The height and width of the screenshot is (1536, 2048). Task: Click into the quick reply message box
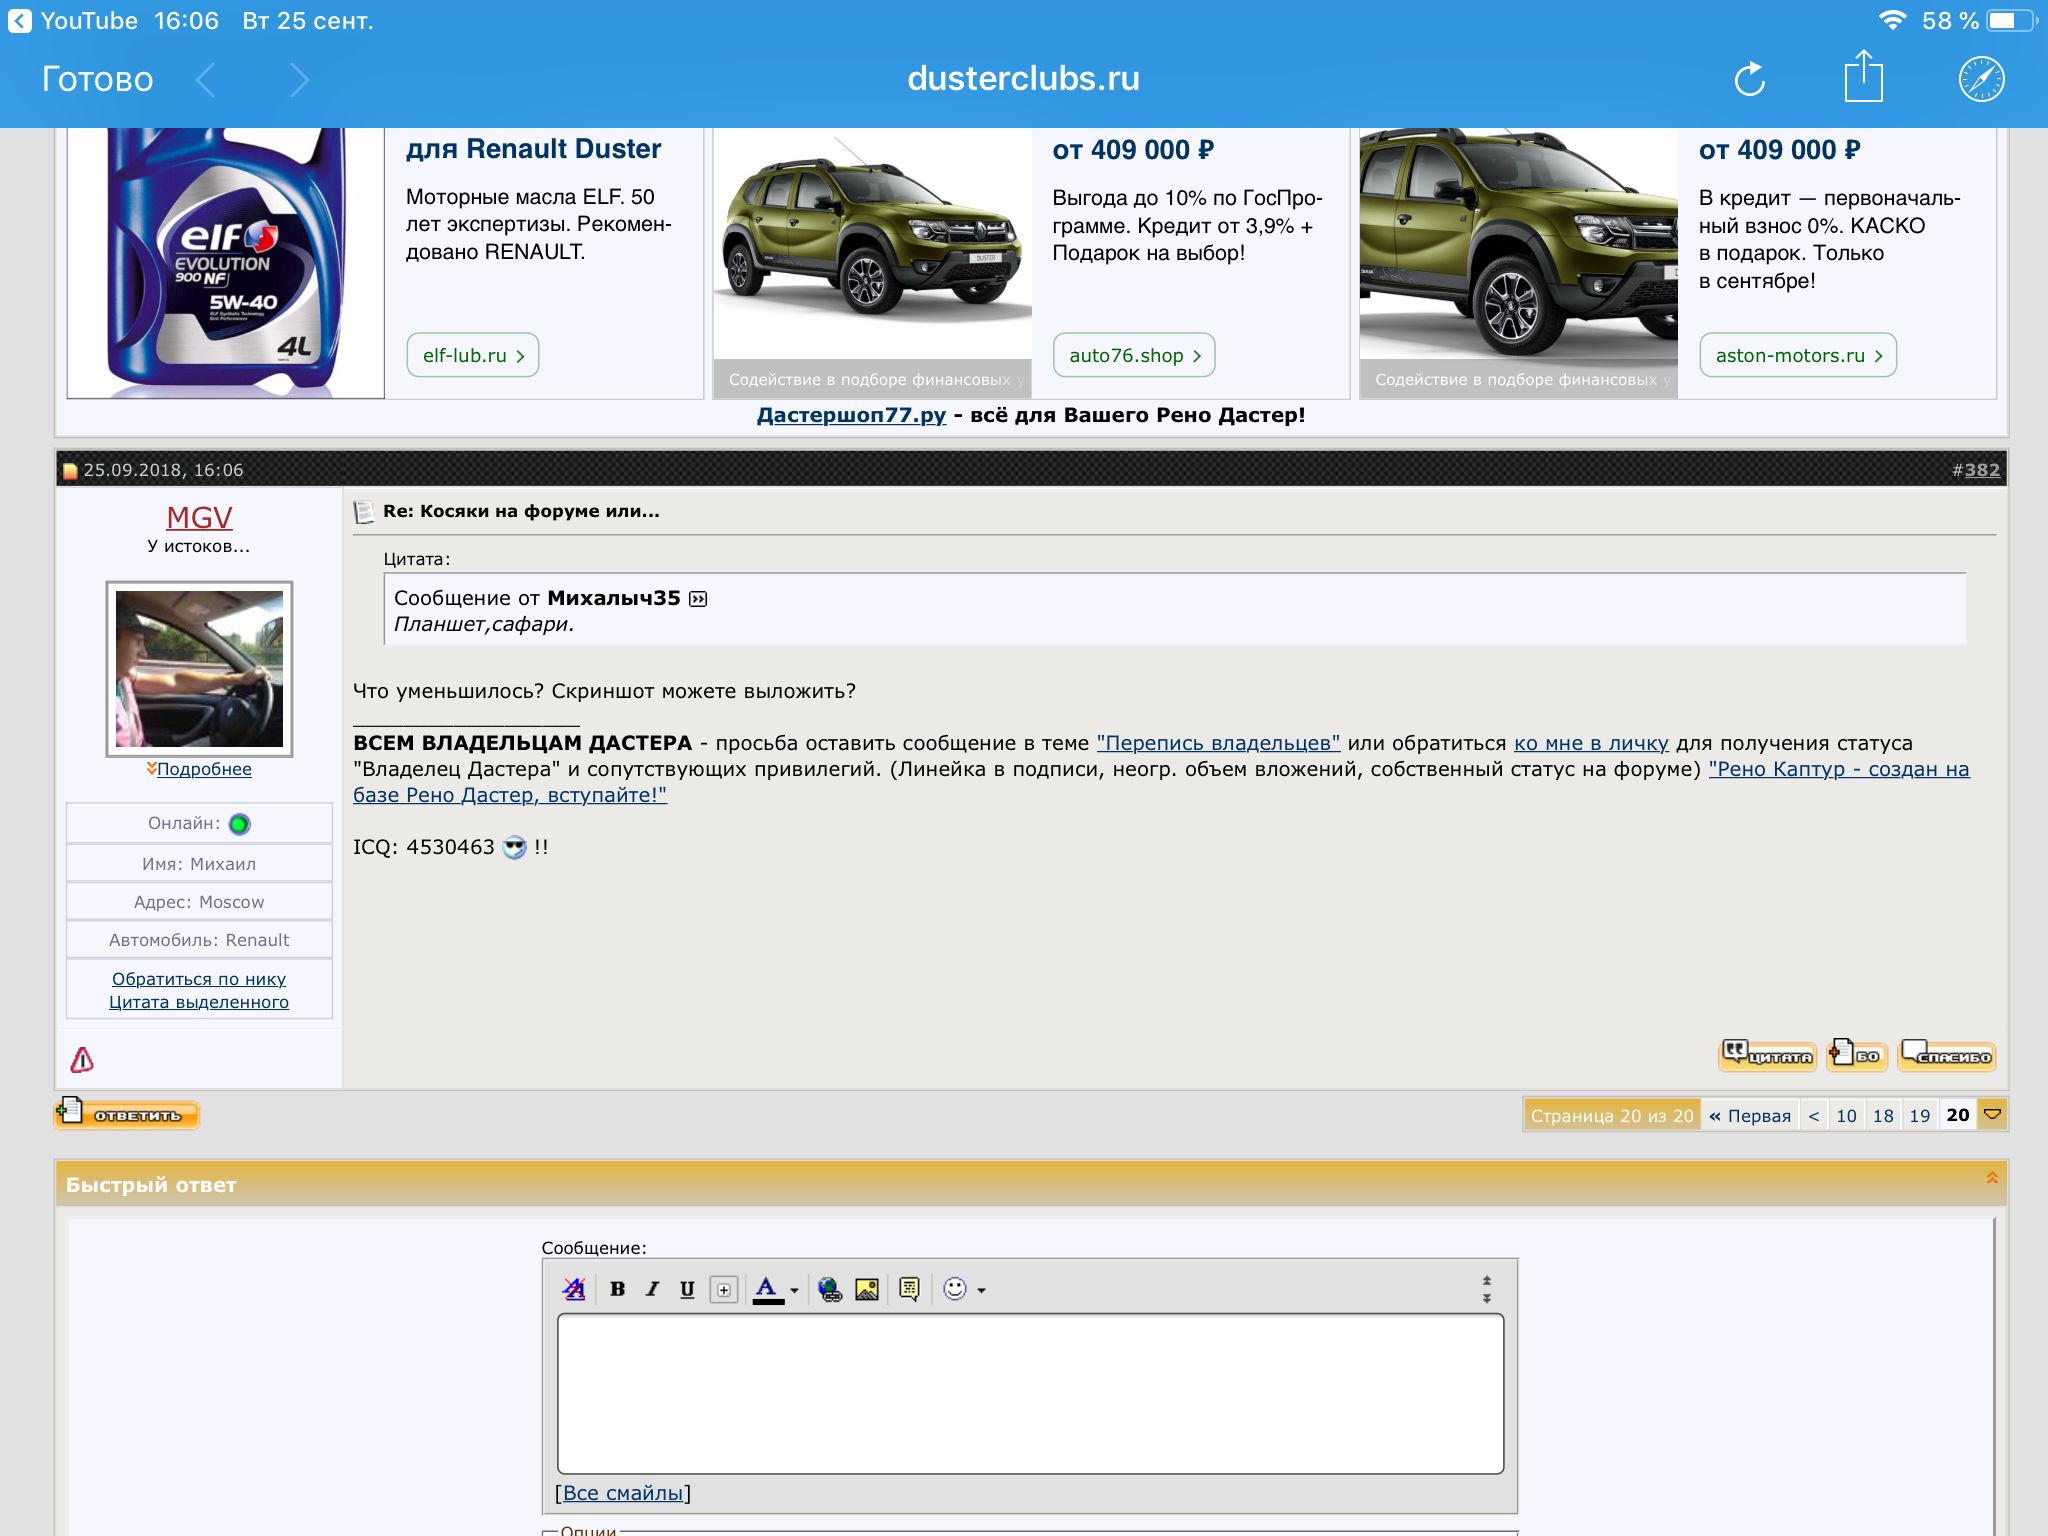pyautogui.click(x=1030, y=1393)
